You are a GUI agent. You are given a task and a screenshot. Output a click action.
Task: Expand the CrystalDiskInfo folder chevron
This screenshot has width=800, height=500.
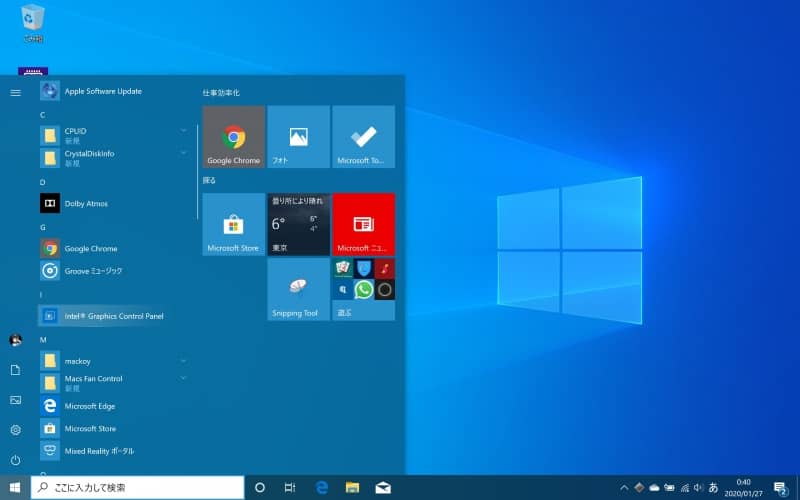click(183, 153)
